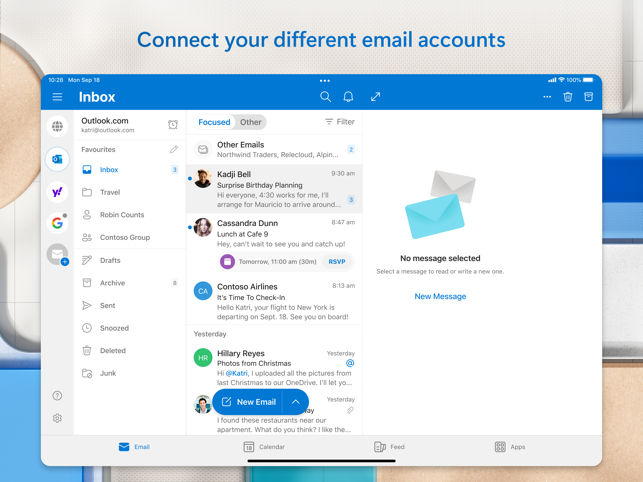
Task: Open the Robin Counts favourite
Action: [x=130, y=215]
